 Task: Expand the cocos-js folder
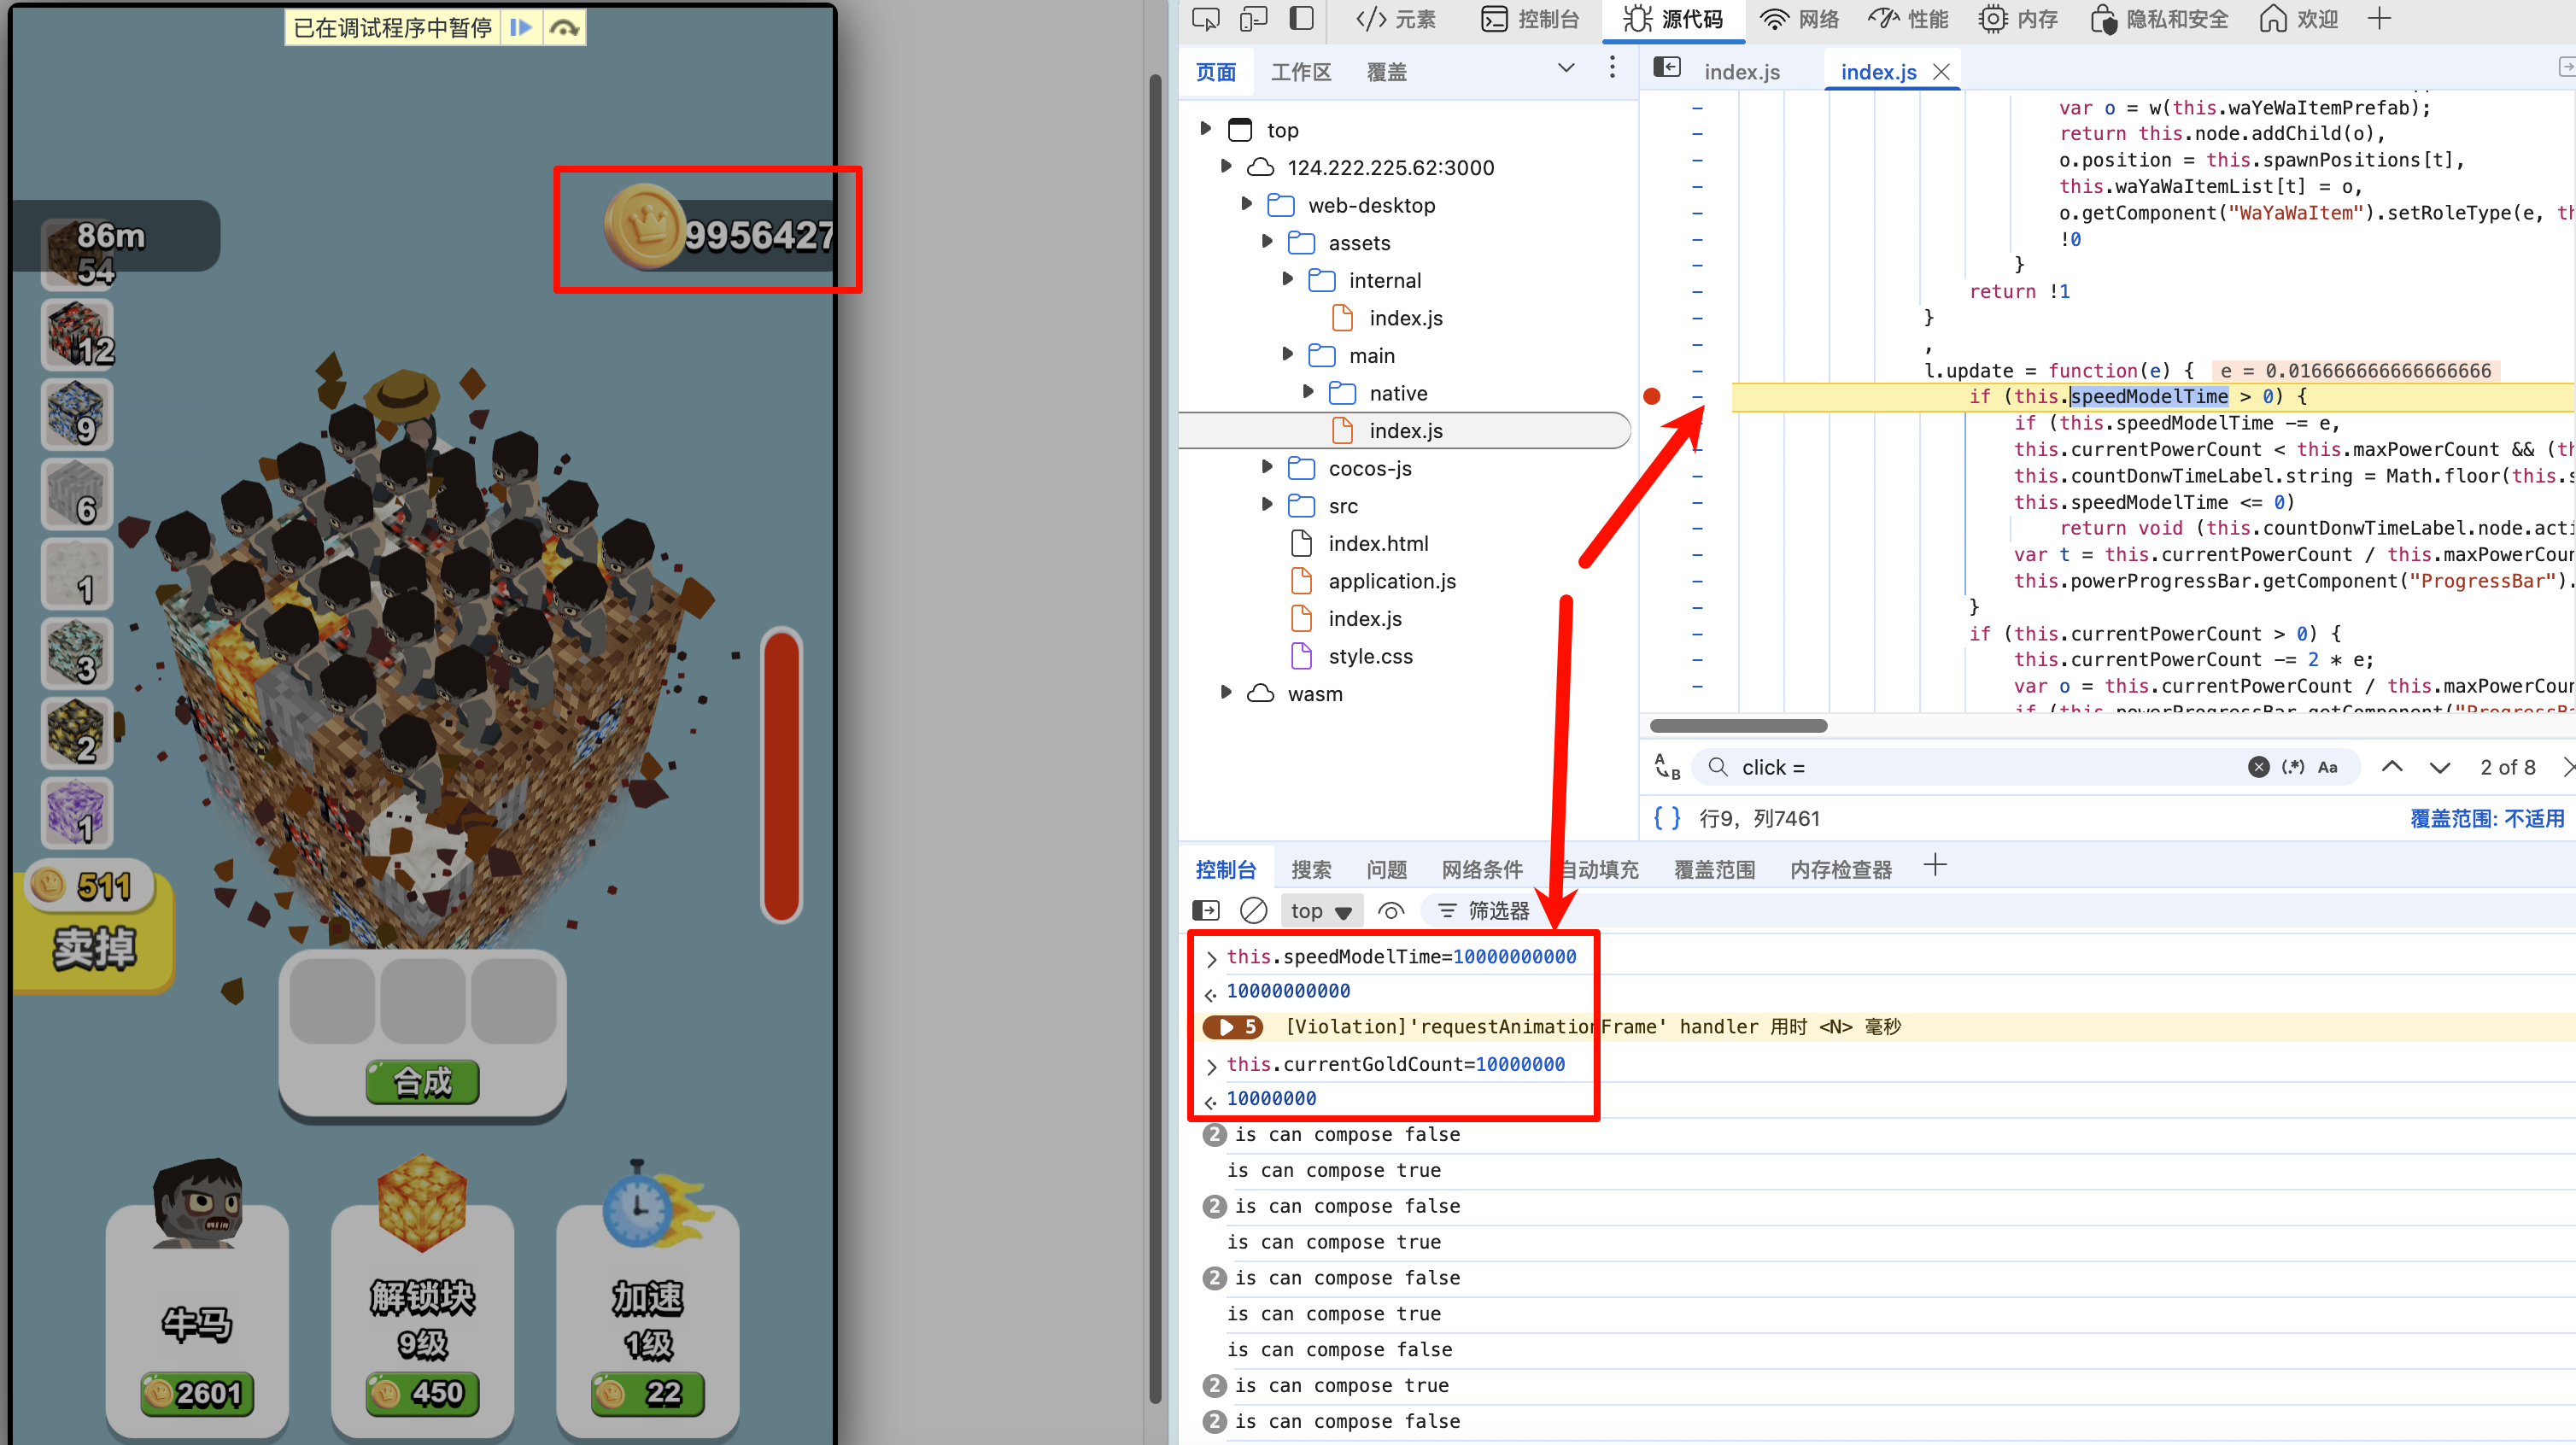pyautogui.click(x=1267, y=467)
